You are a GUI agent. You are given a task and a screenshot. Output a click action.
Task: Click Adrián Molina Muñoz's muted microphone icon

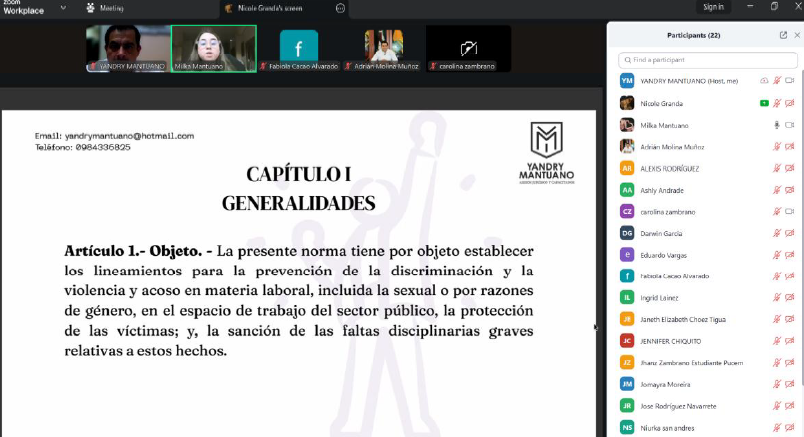pos(776,146)
